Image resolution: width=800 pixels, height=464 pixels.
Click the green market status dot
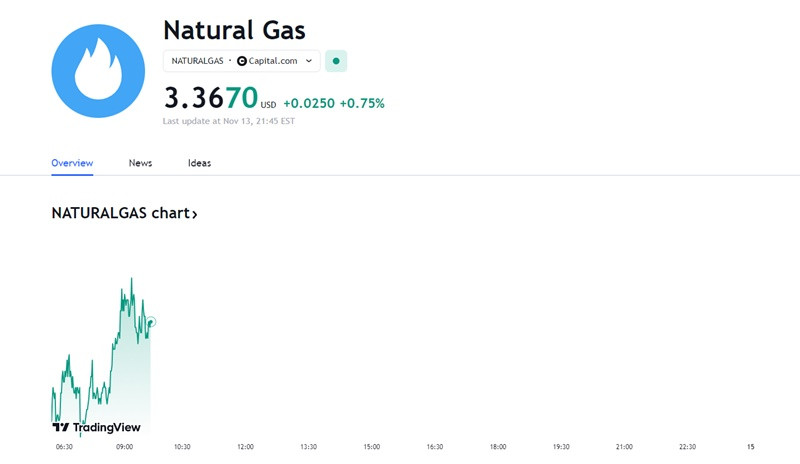336,61
